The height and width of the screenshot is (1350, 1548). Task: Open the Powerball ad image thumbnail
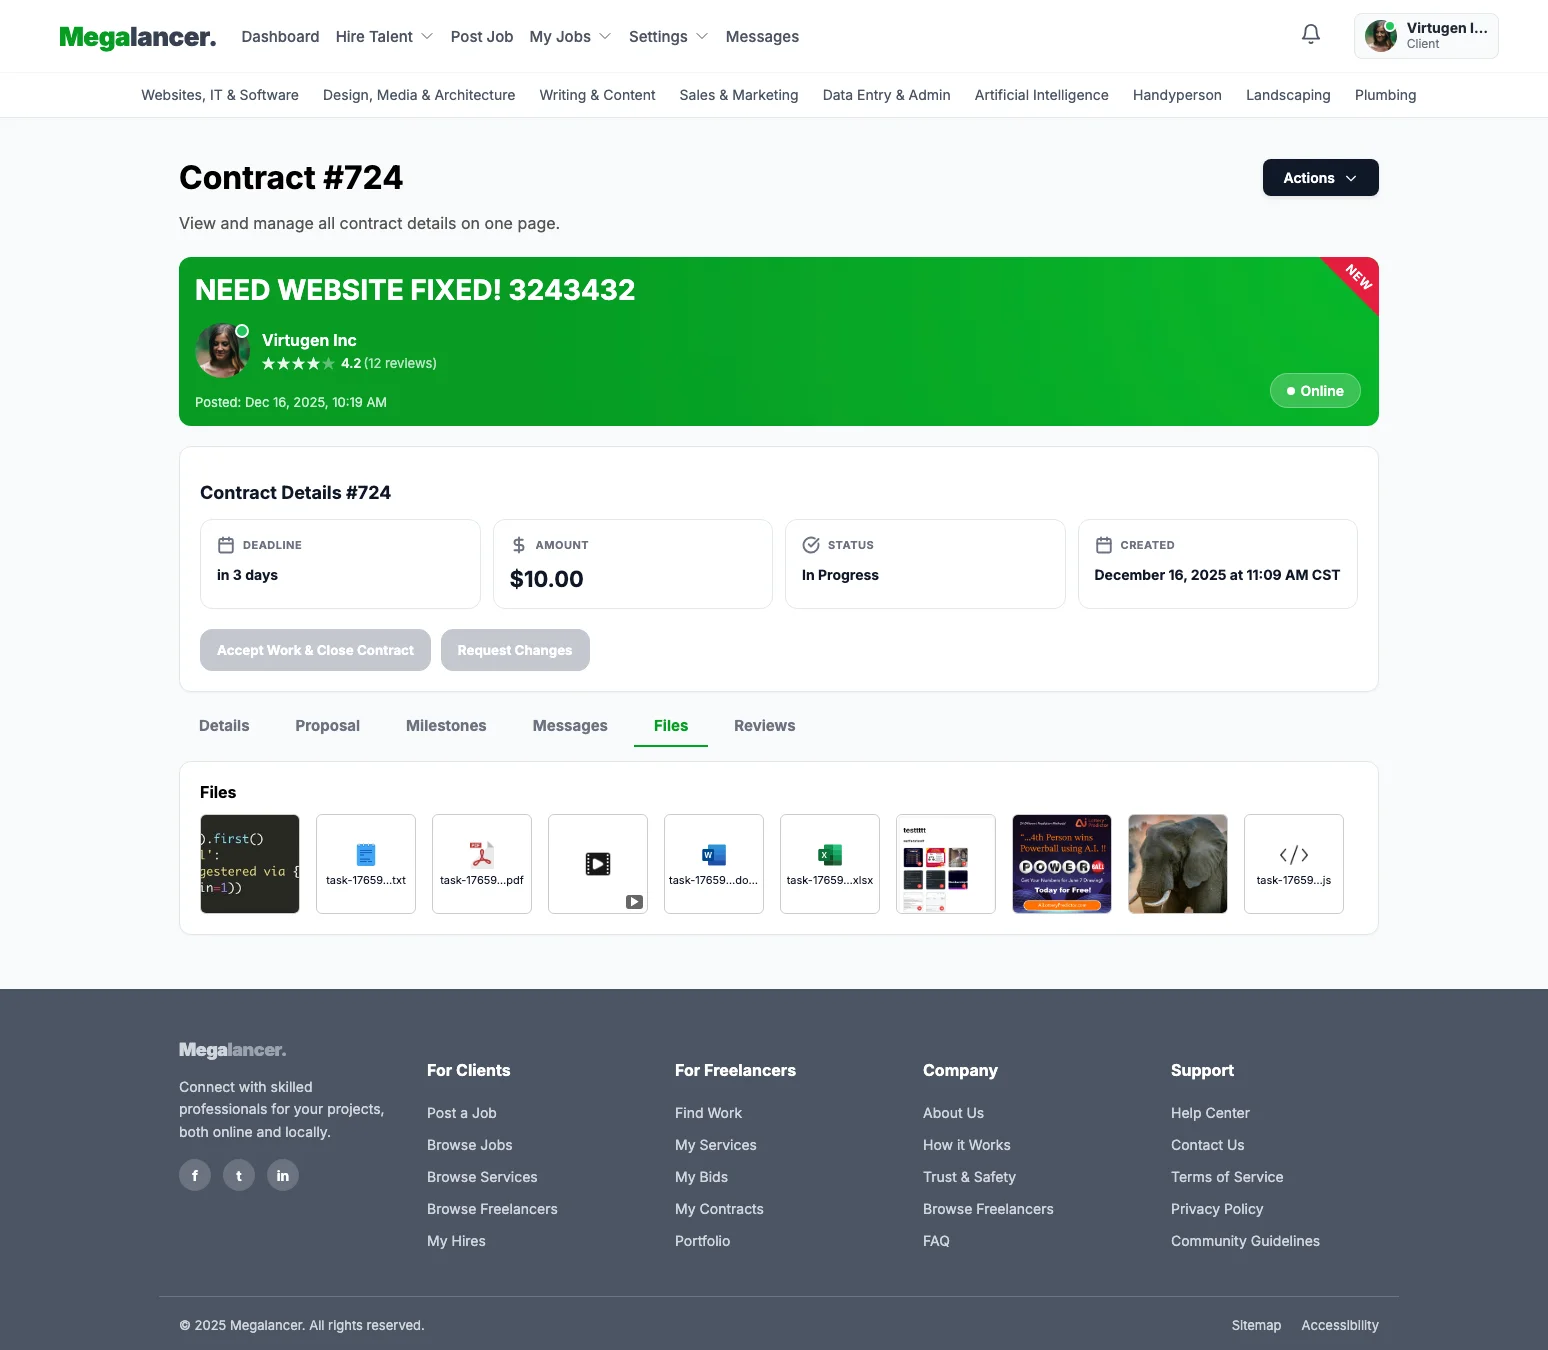point(1062,864)
